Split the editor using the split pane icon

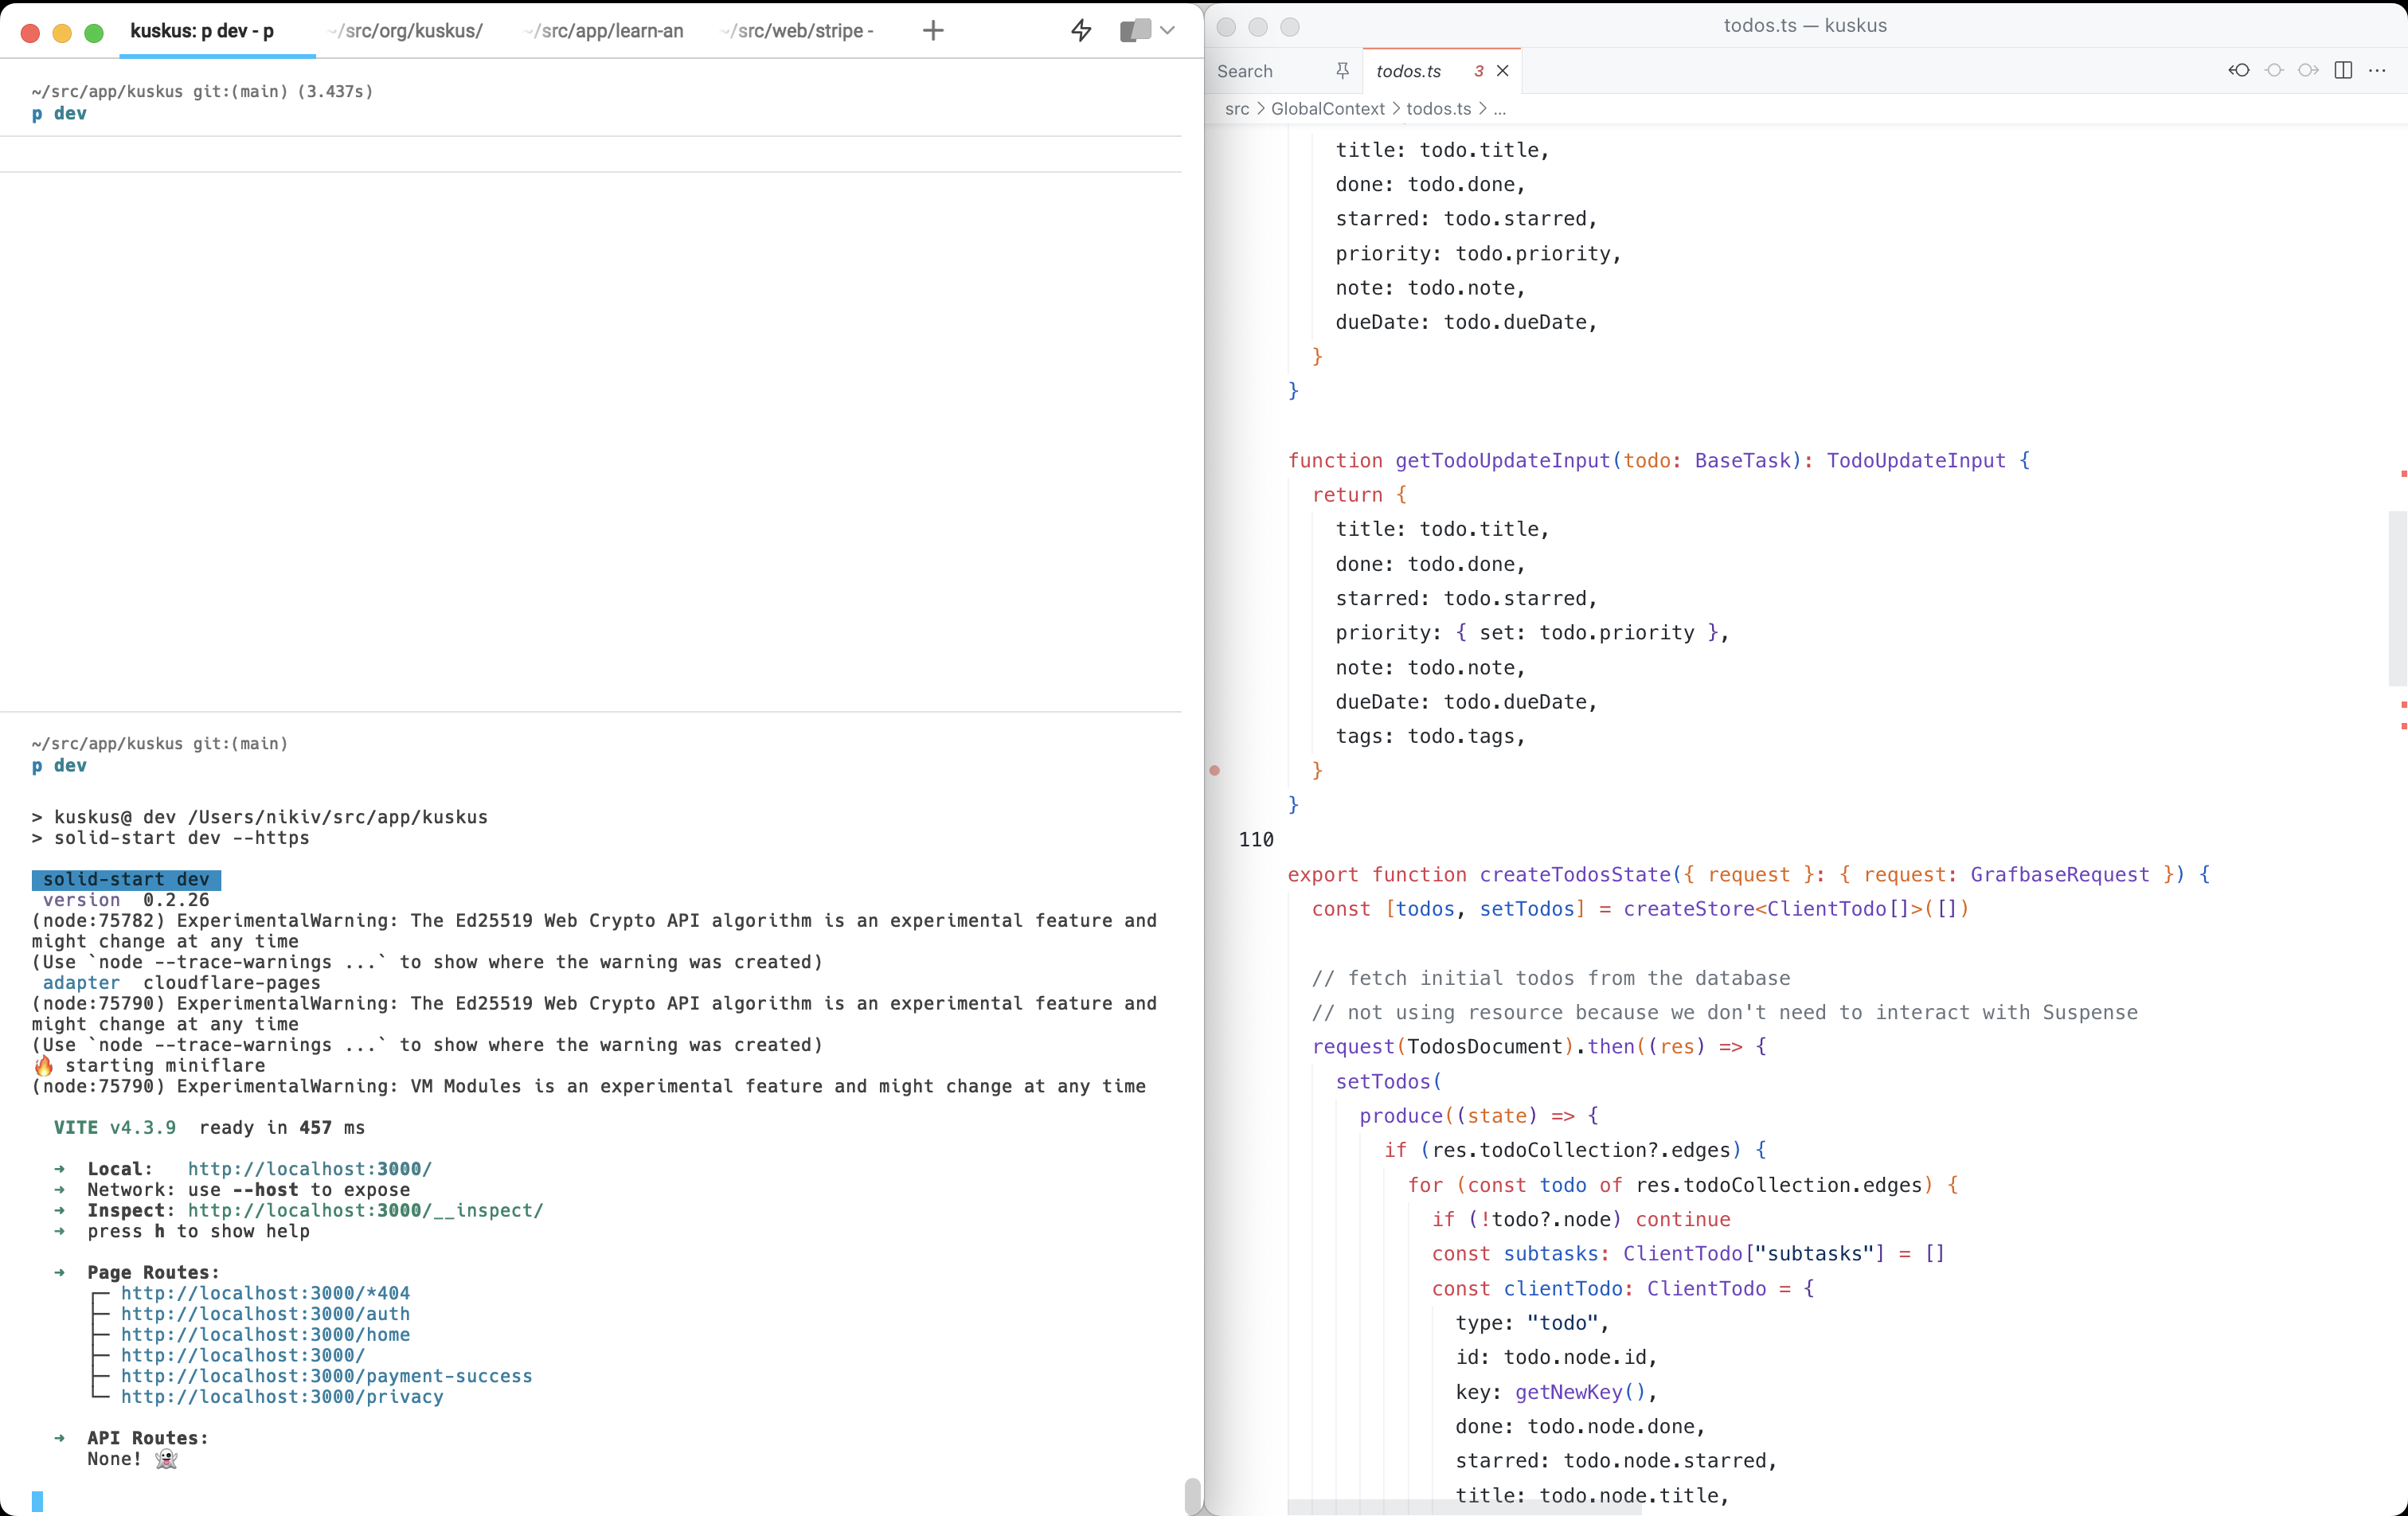tap(2344, 70)
